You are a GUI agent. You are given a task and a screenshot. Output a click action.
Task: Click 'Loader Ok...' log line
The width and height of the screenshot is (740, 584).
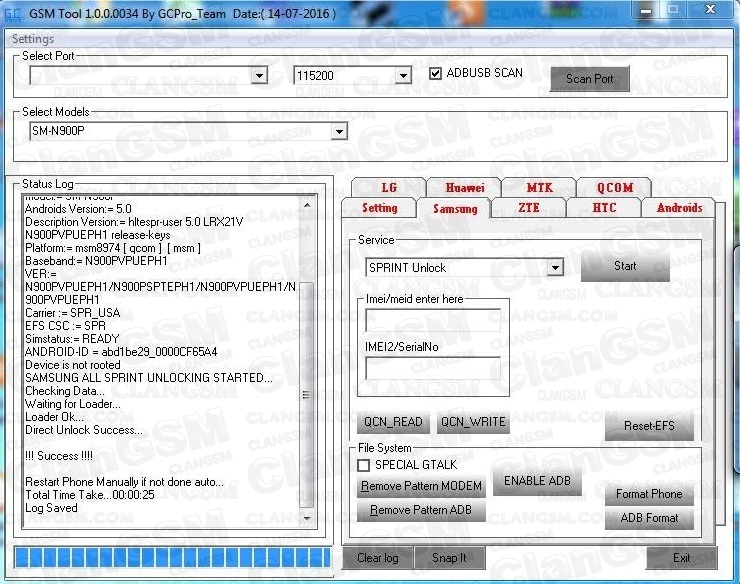(54, 417)
